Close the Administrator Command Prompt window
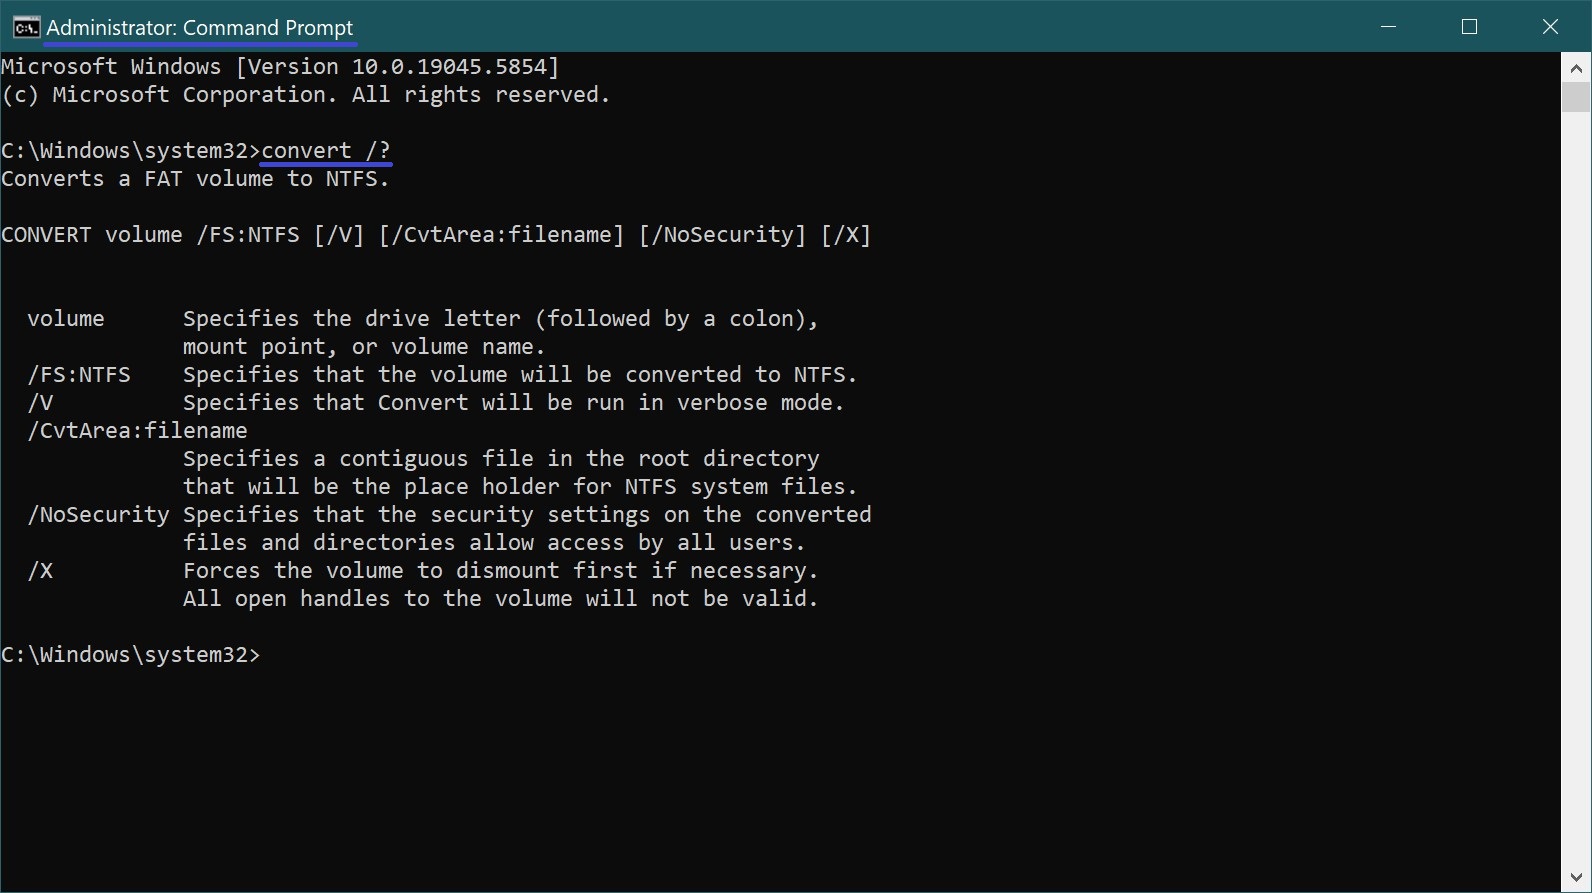The image size is (1592, 893). 1550,27
